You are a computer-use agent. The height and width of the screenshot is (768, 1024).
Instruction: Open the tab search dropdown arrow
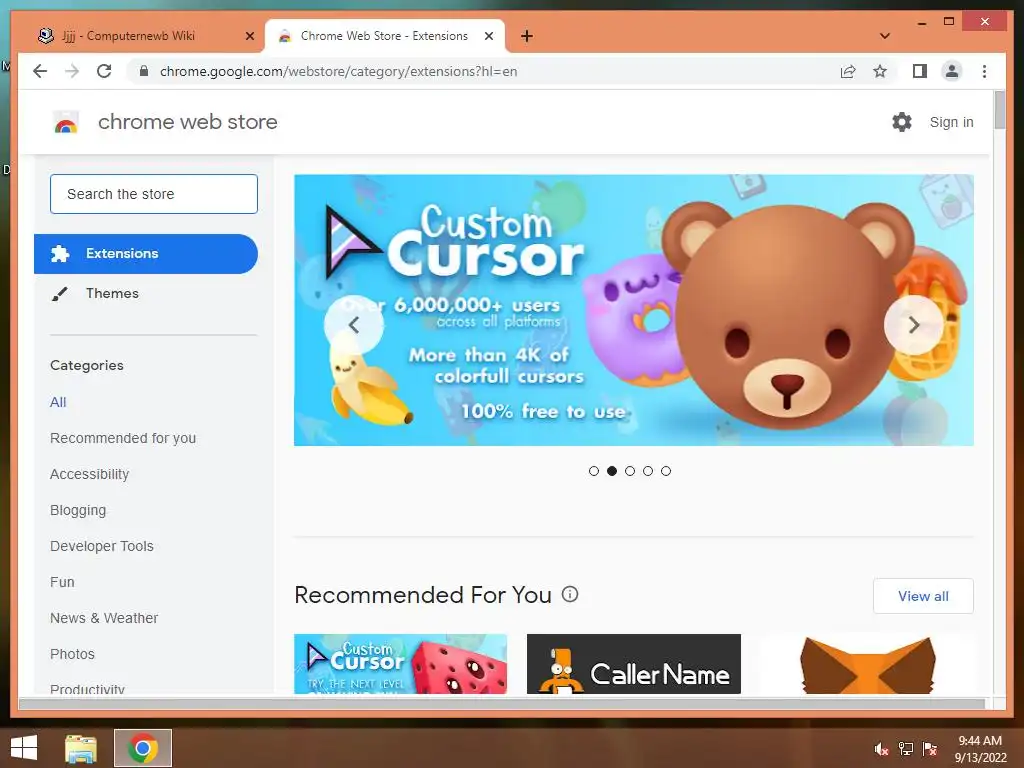click(x=885, y=36)
